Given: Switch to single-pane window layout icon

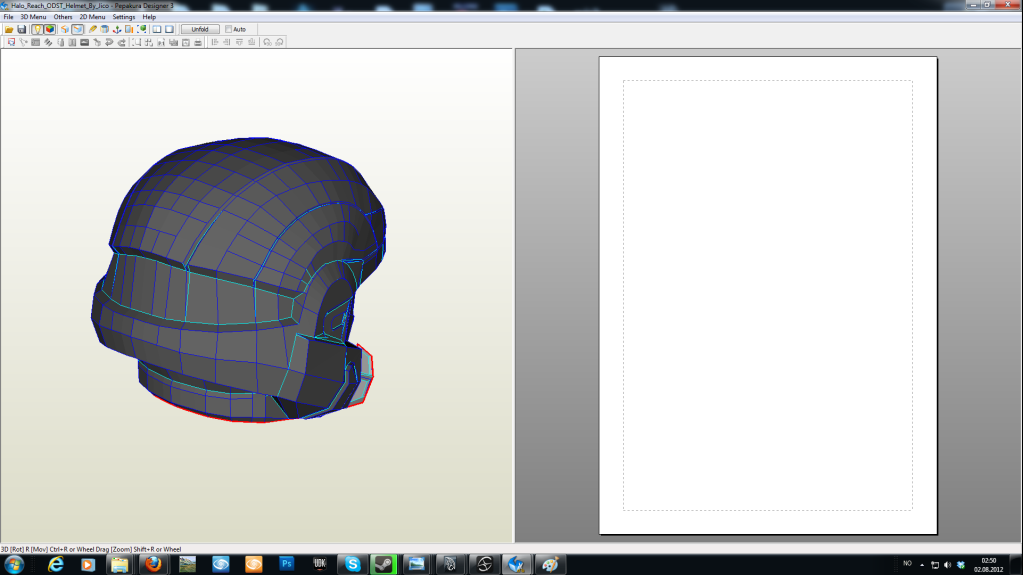Looking at the screenshot, I should (169, 29).
